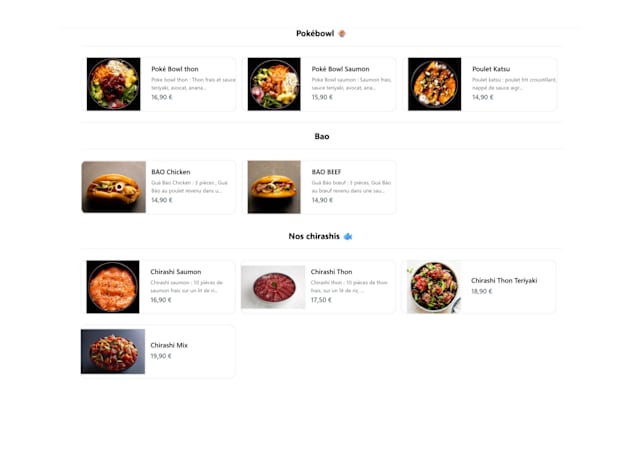Open the Chirashi Thon bowl photo
640x452 pixels.
click(x=273, y=287)
